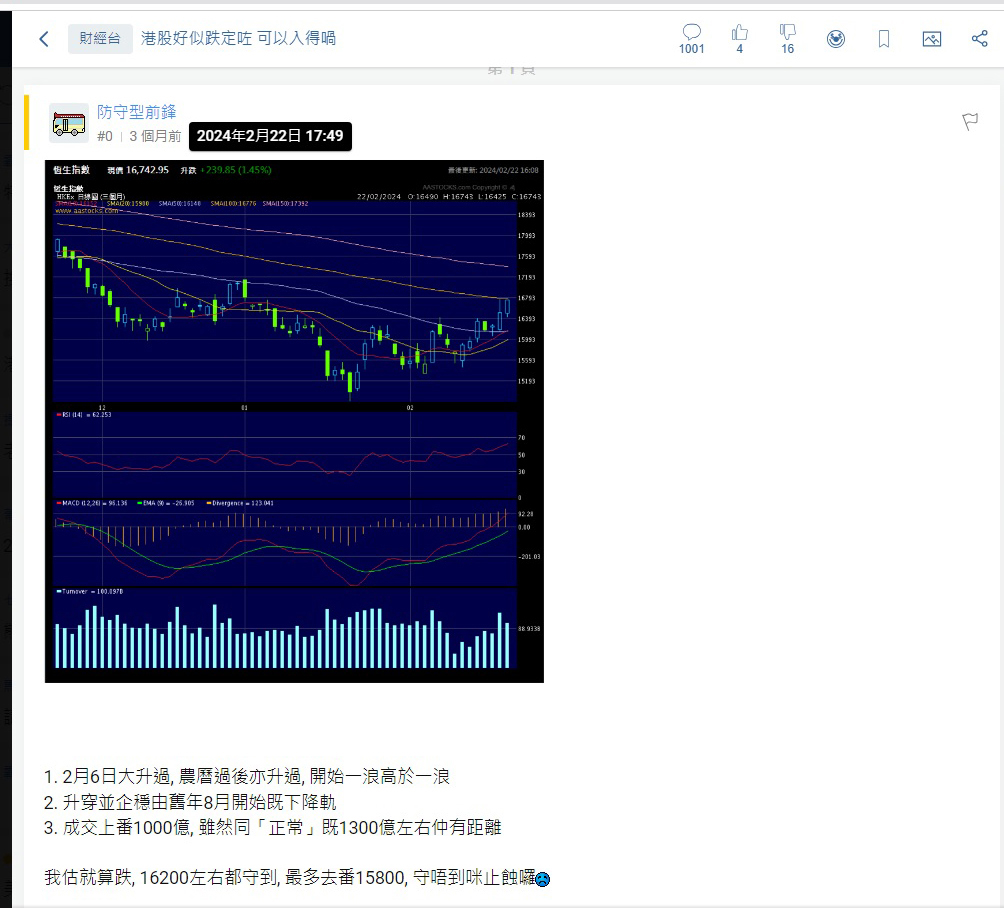
Task: Open the thread image gallery icon
Action: click(x=931, y=38)
